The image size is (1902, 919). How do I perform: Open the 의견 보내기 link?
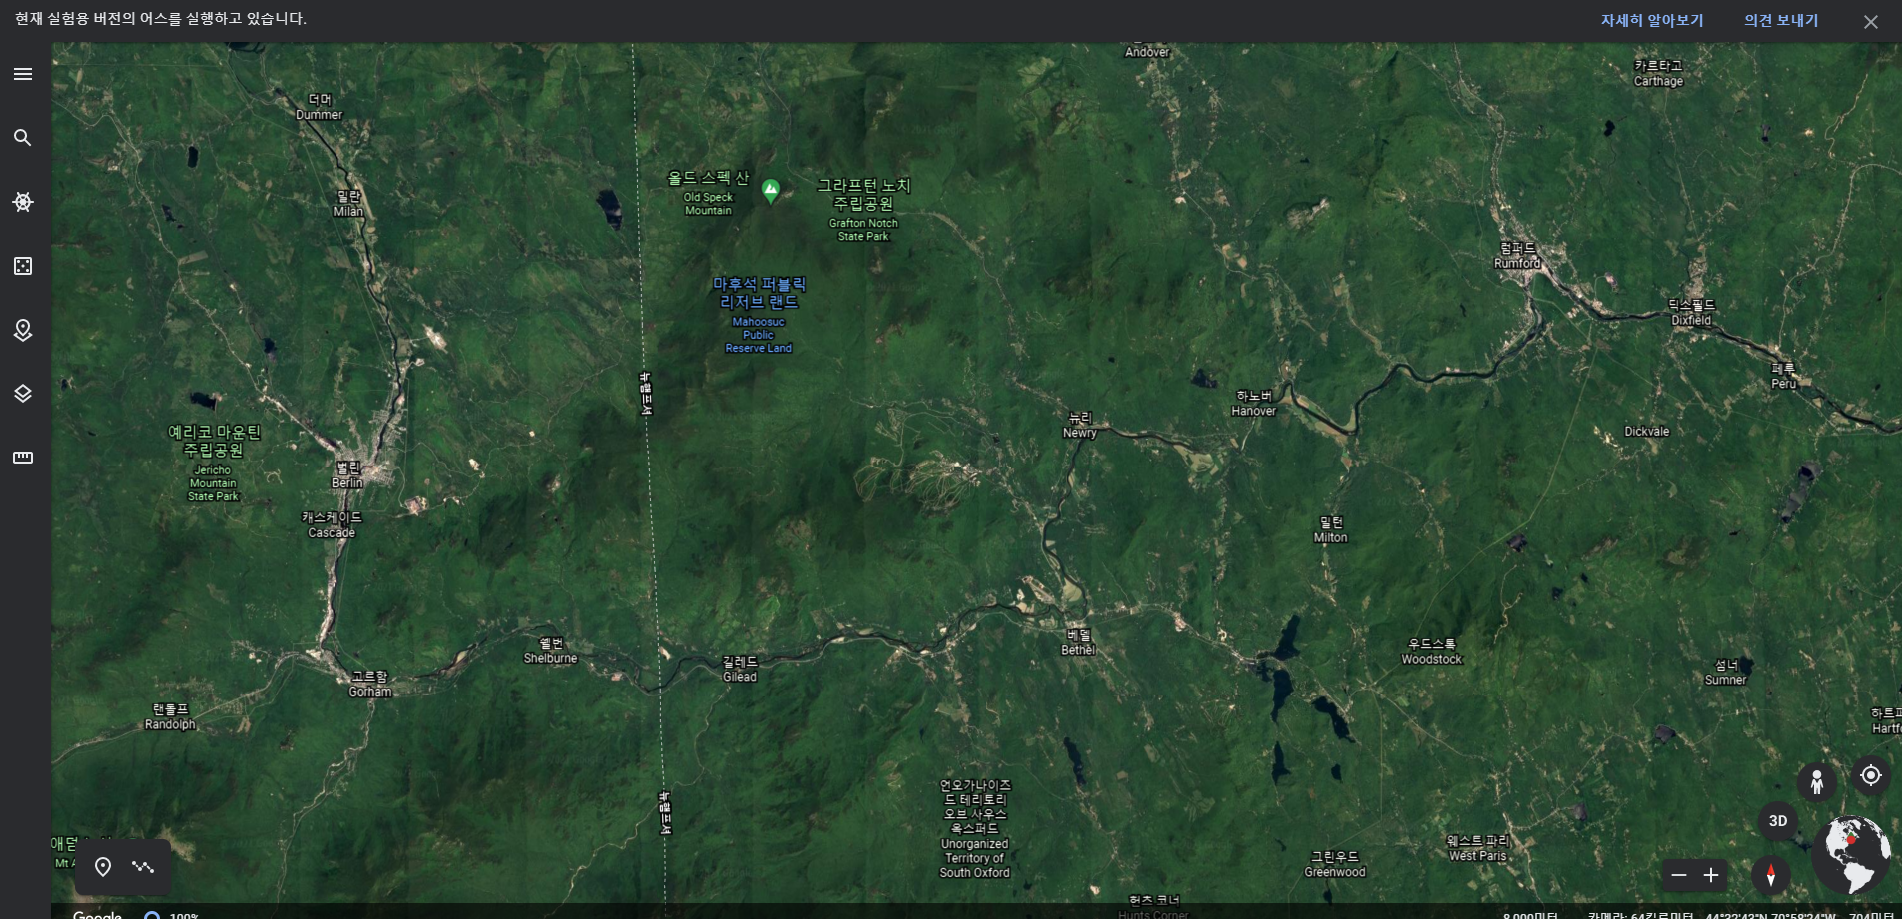(x=1781, y=21)
